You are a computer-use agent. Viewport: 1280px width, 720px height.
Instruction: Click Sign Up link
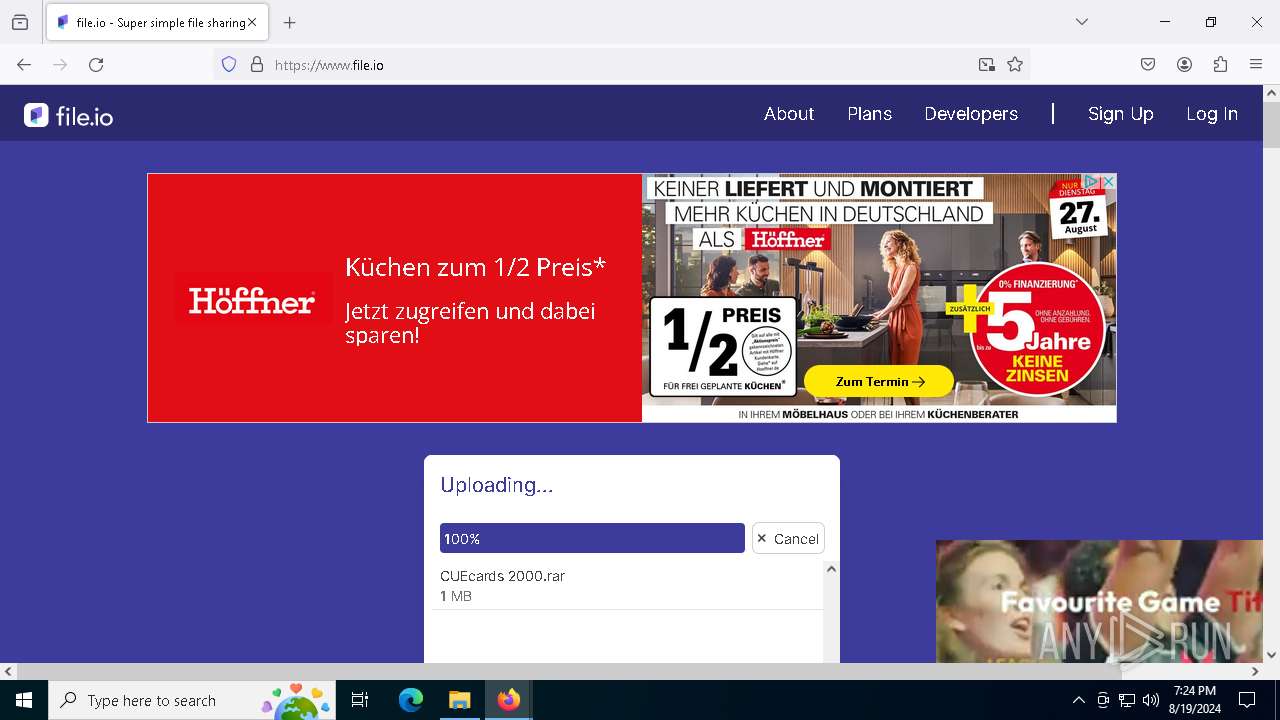coord(1120,114)
